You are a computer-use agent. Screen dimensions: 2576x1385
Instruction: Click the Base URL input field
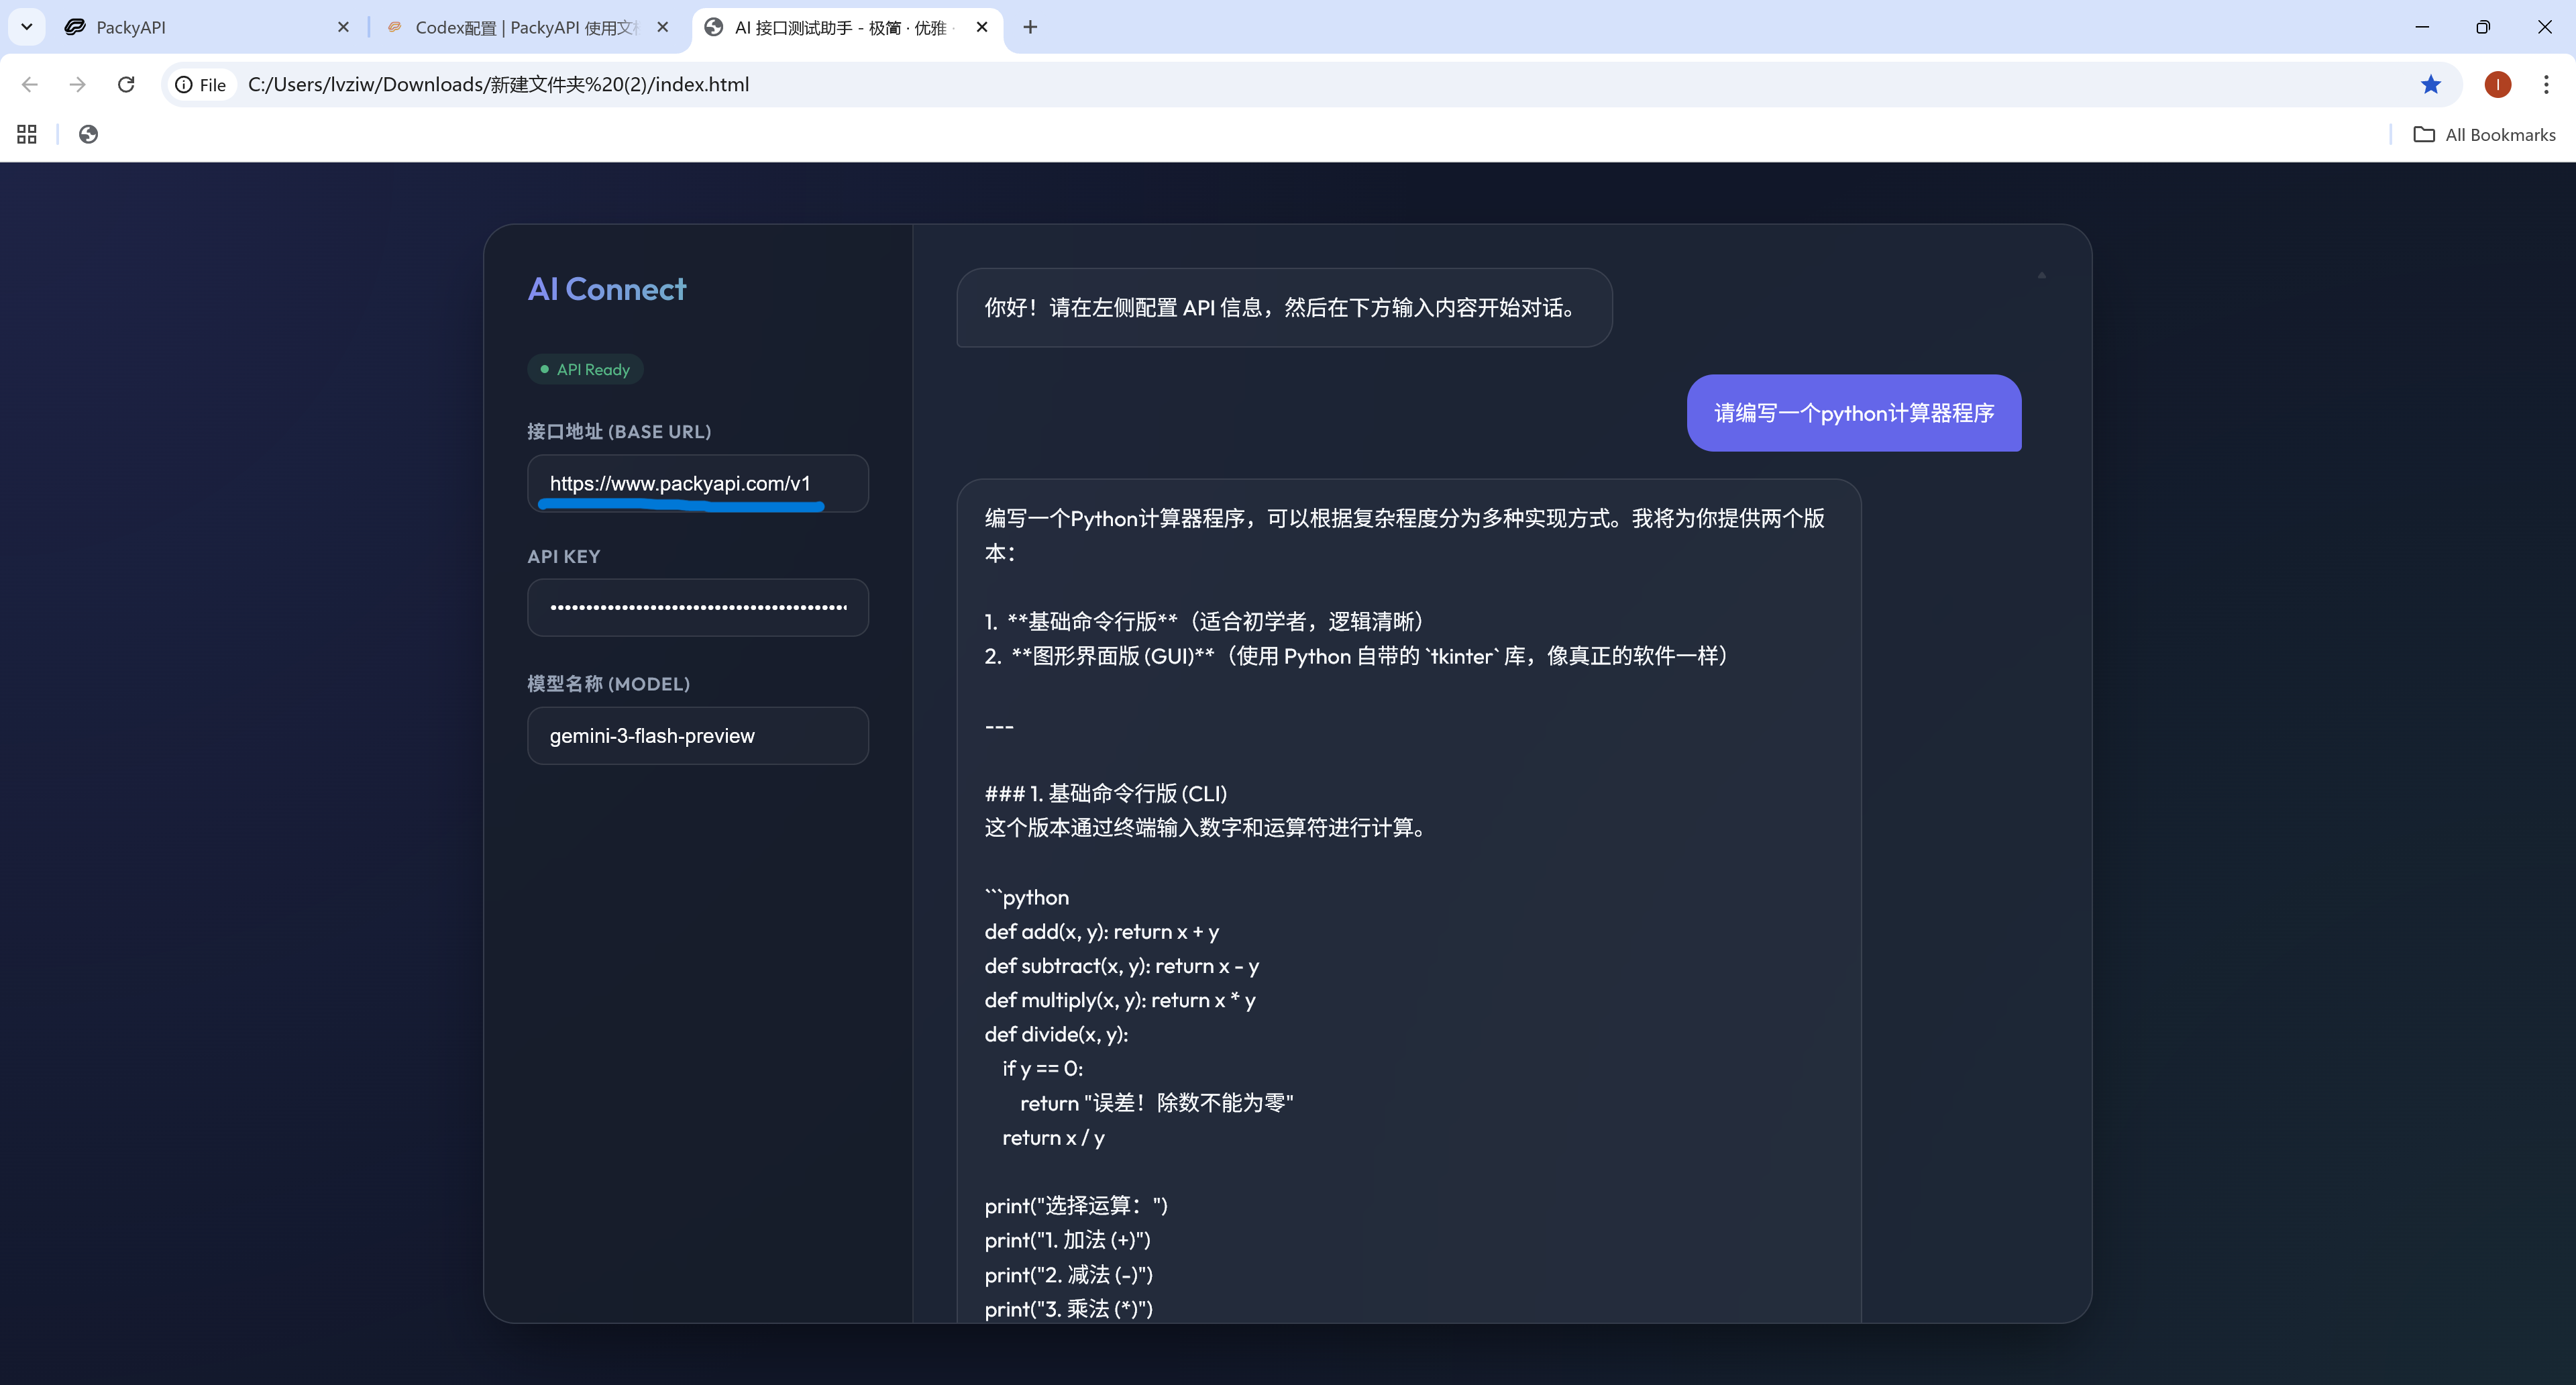[x=698, y=483]
